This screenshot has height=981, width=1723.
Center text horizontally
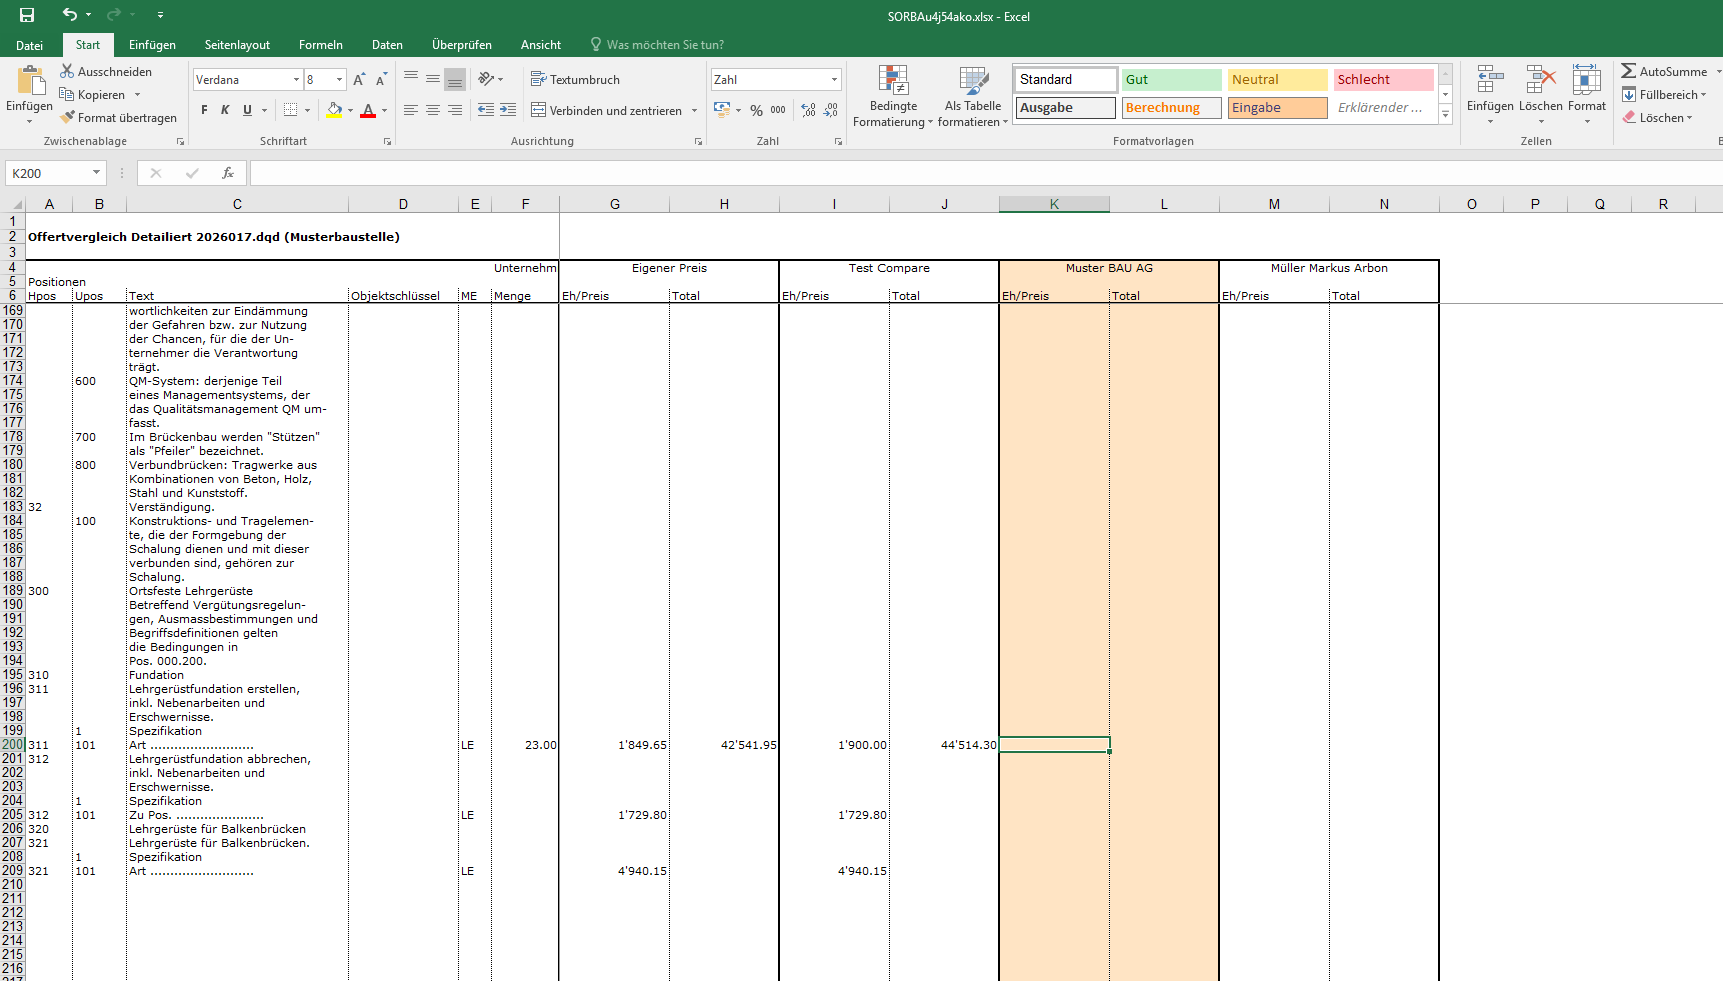(433, 110)
